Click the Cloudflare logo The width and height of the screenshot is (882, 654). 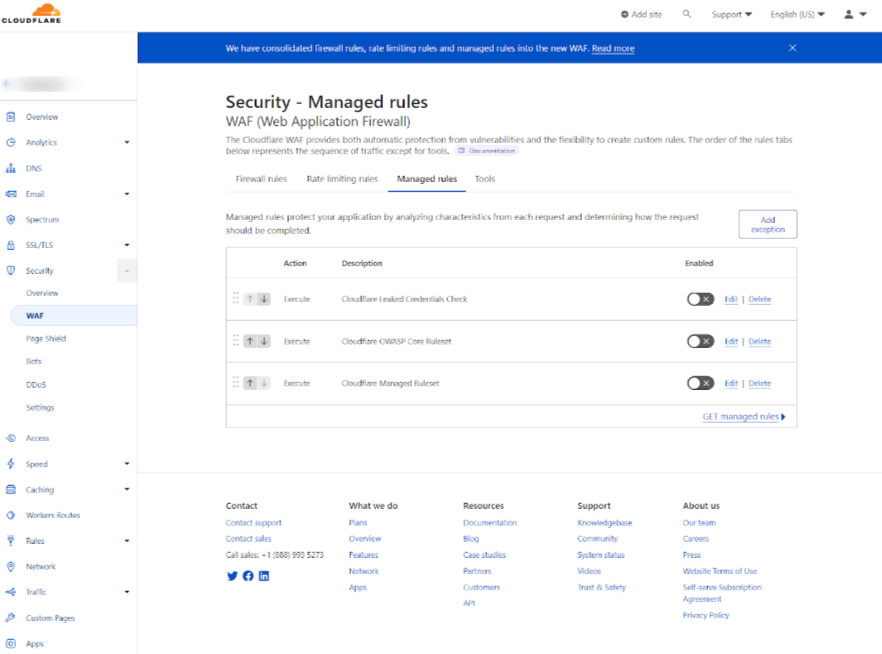tap(32, 13)
